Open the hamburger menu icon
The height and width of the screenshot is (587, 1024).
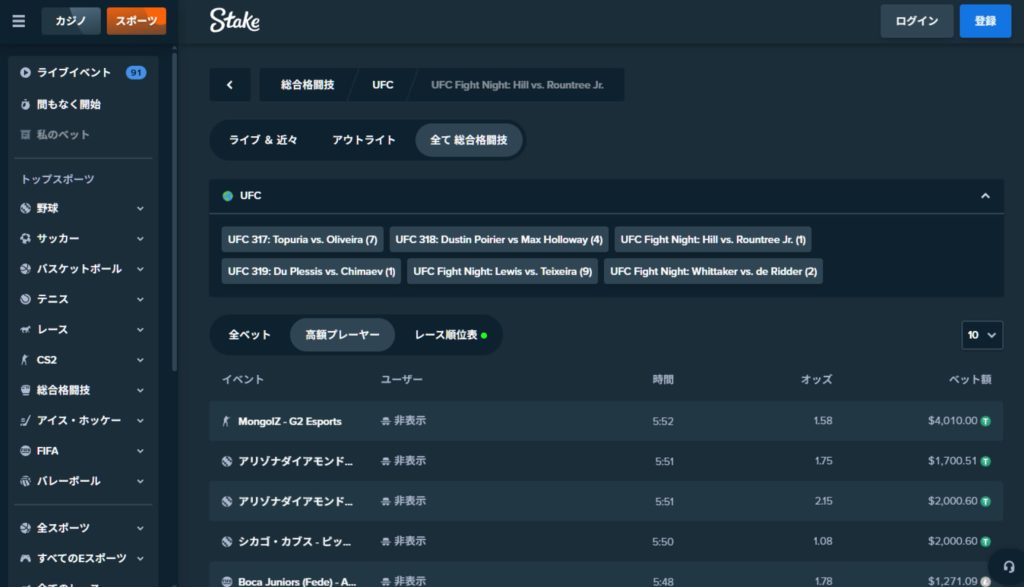pos(18,21)
